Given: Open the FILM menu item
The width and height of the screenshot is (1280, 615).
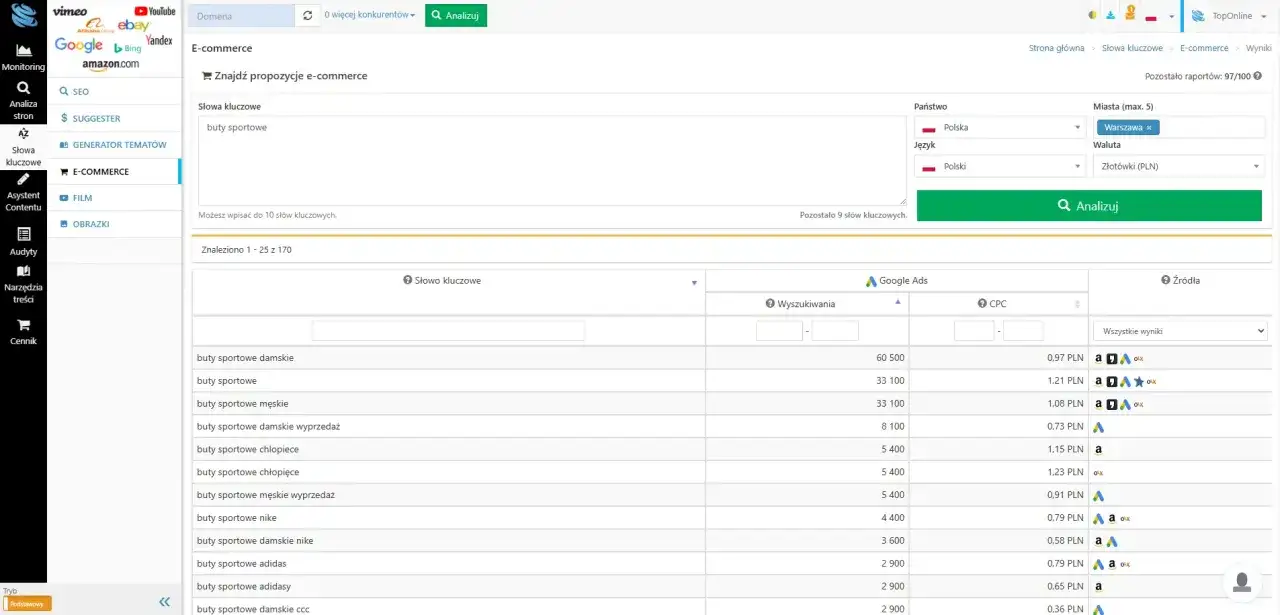Looking at the screenshot, I should pos(114,198).
